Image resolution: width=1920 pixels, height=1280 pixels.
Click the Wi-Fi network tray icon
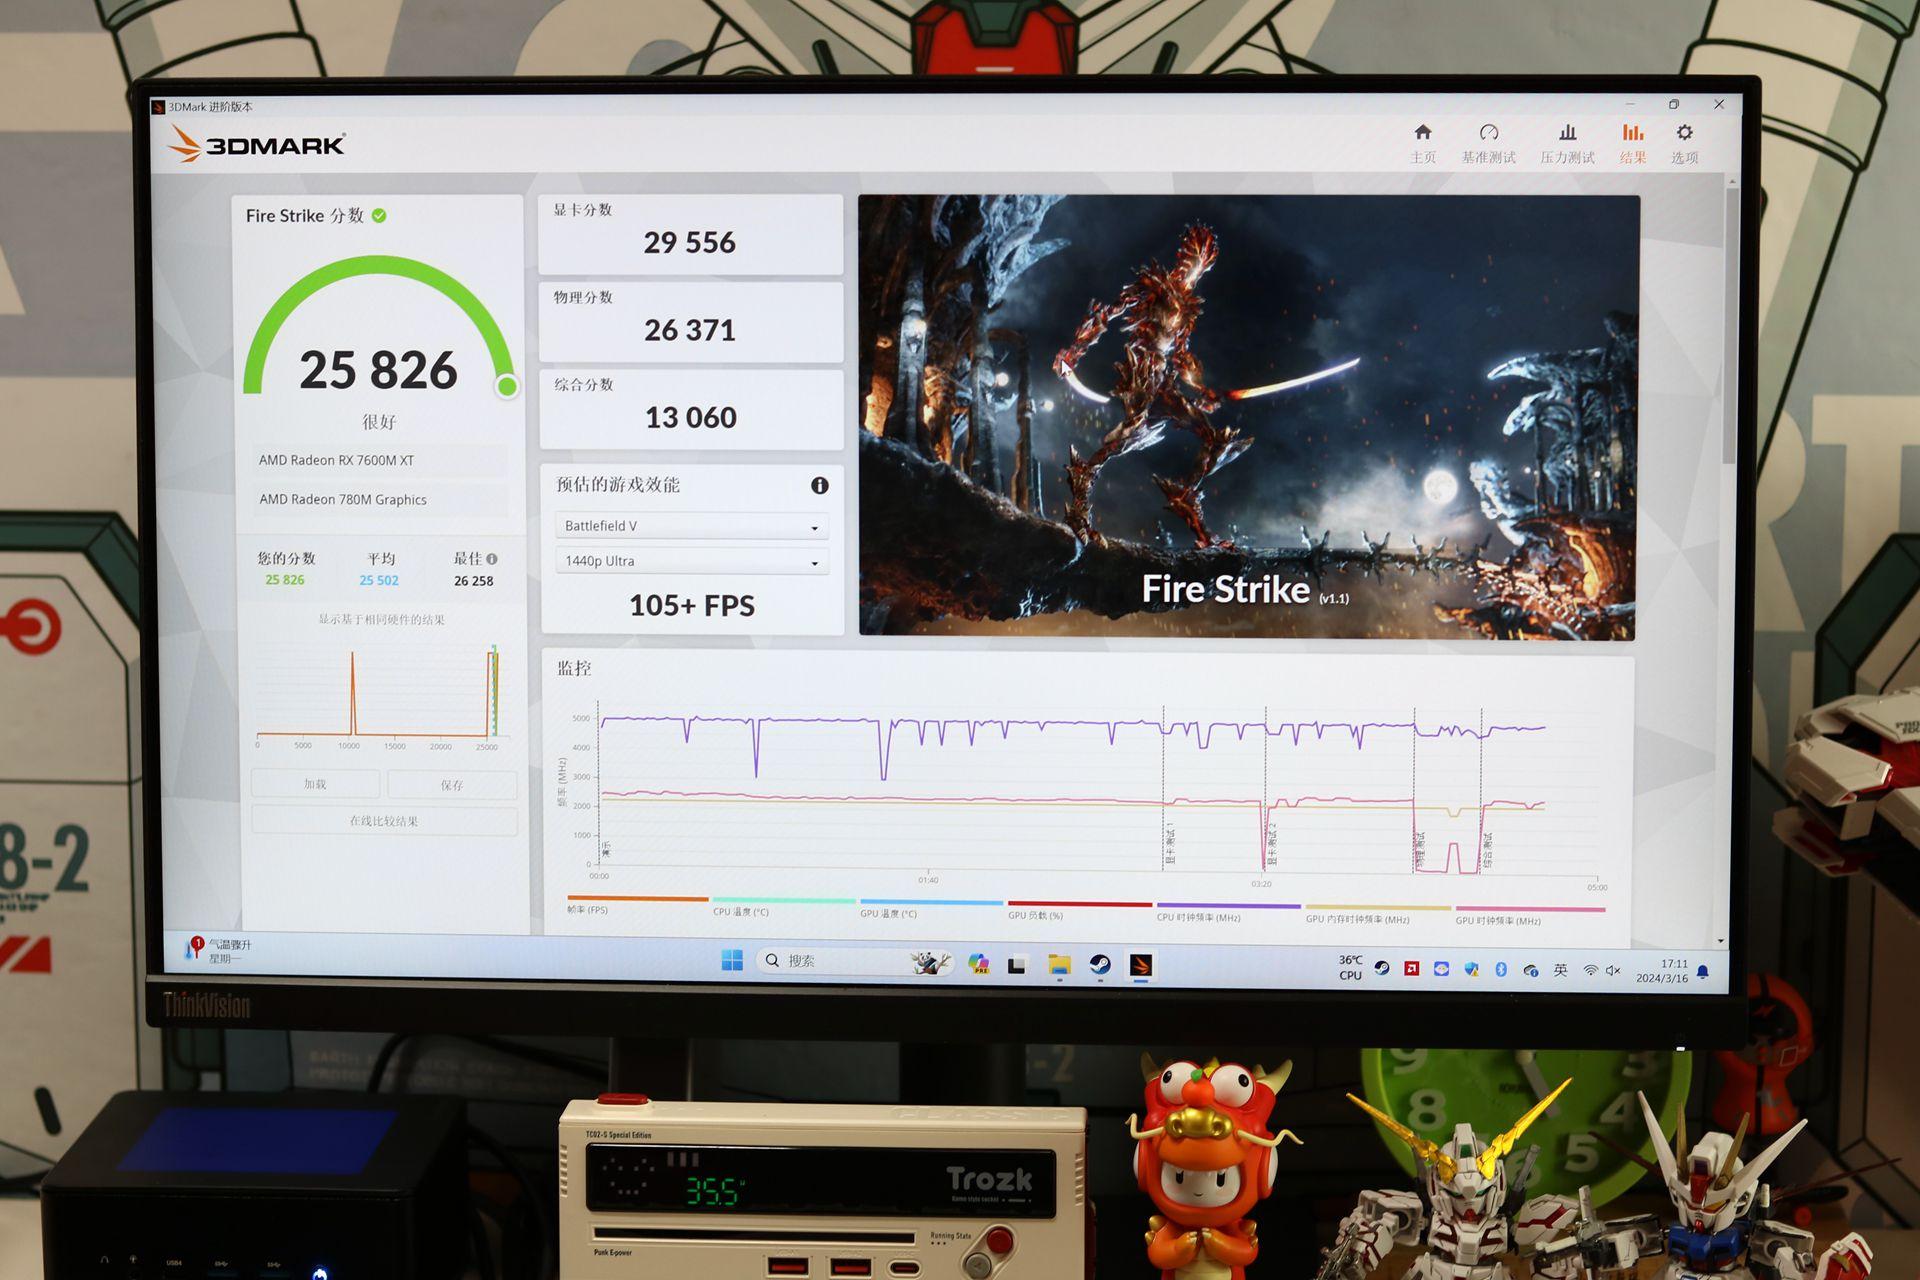click(1590, 970)
